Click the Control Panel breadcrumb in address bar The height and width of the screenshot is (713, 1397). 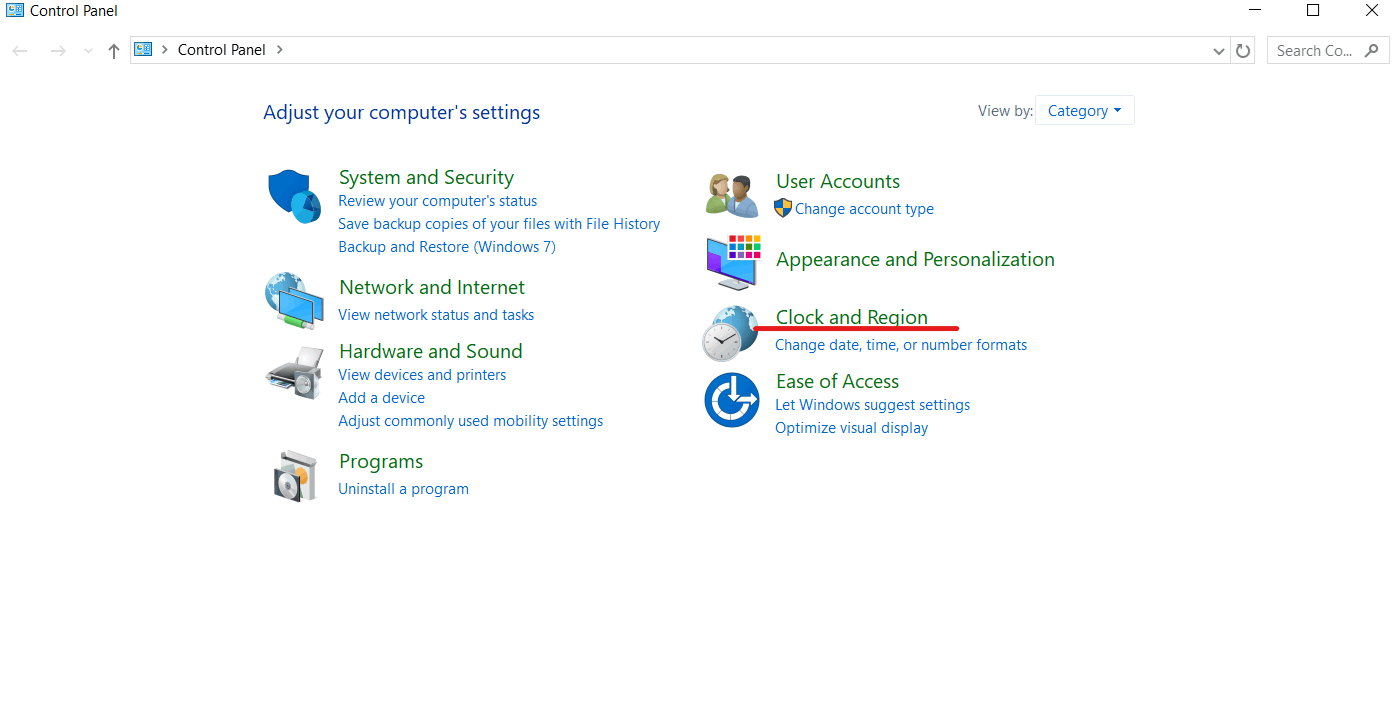[x=222, y=49]
